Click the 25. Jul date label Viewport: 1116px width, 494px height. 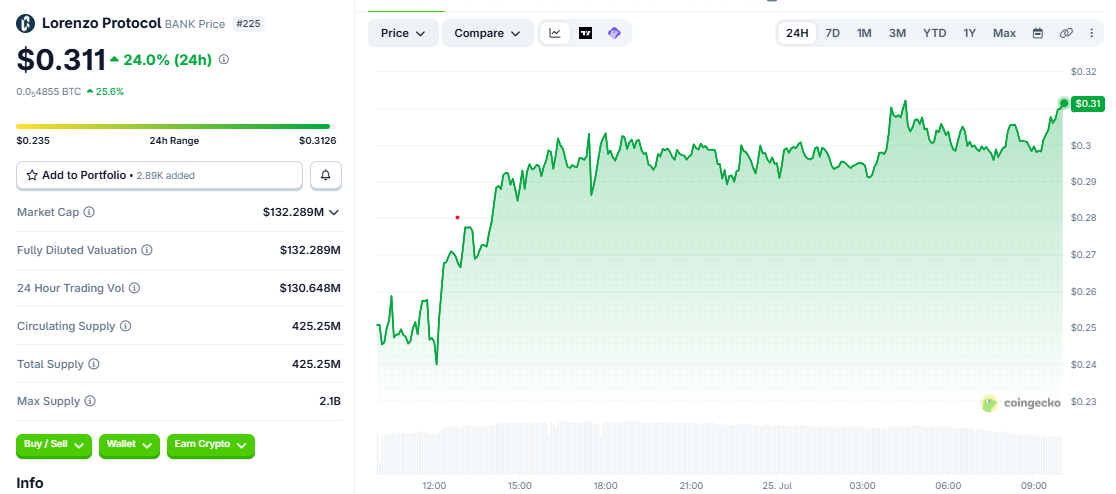[777, 485]
